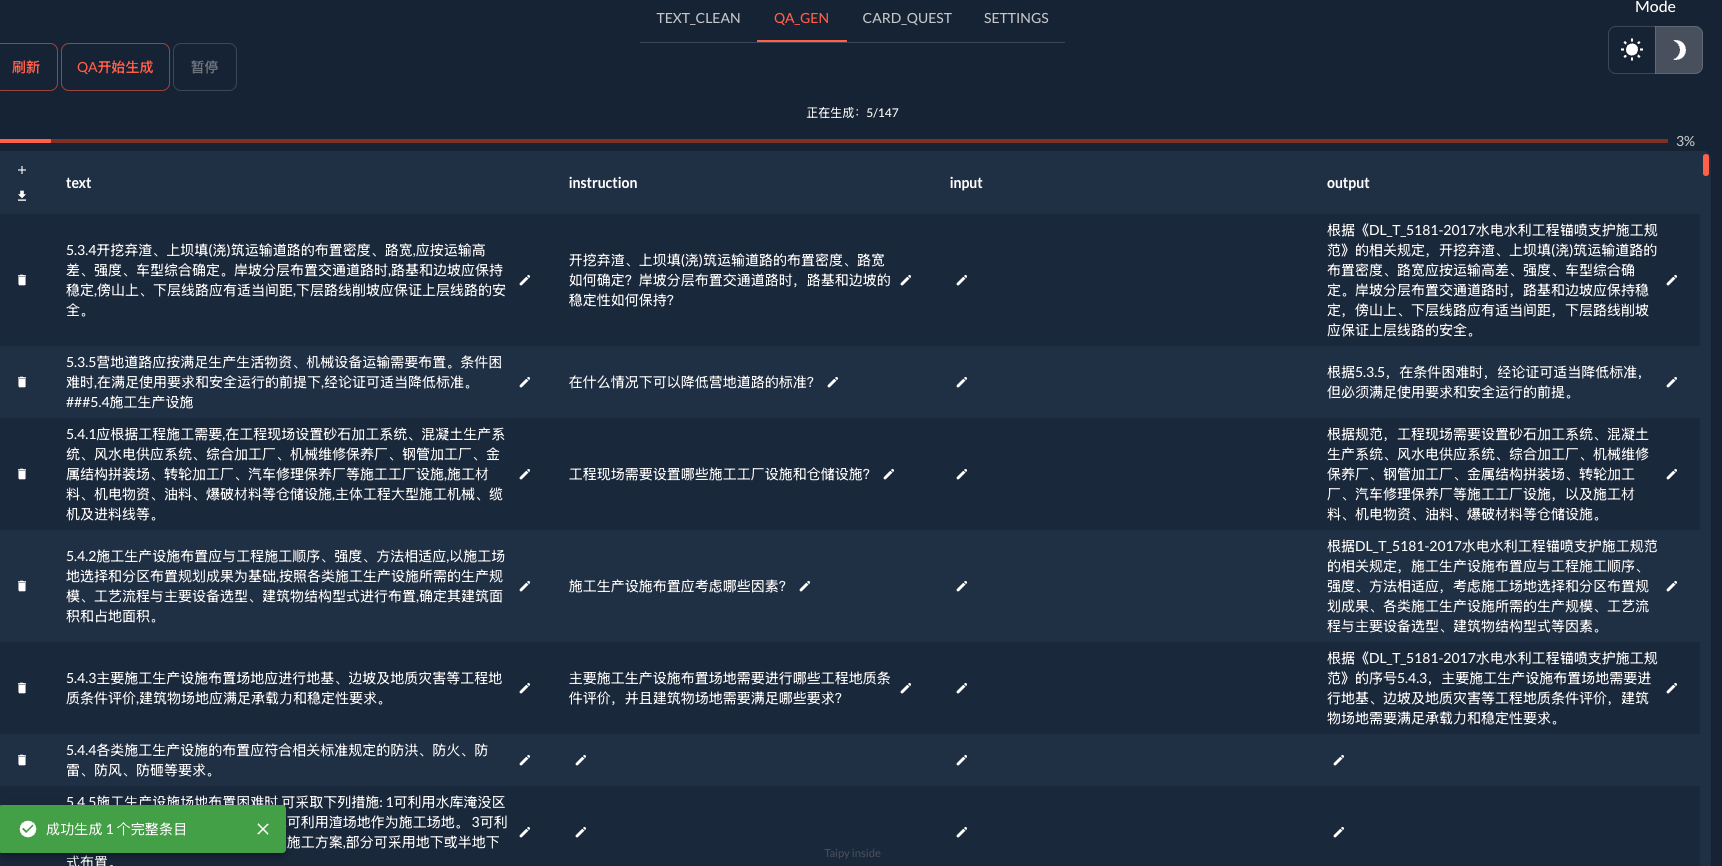The image size is (1722, 866).
Task: Edit empty instruction cell of row 5.4.4
Action: 581,760
